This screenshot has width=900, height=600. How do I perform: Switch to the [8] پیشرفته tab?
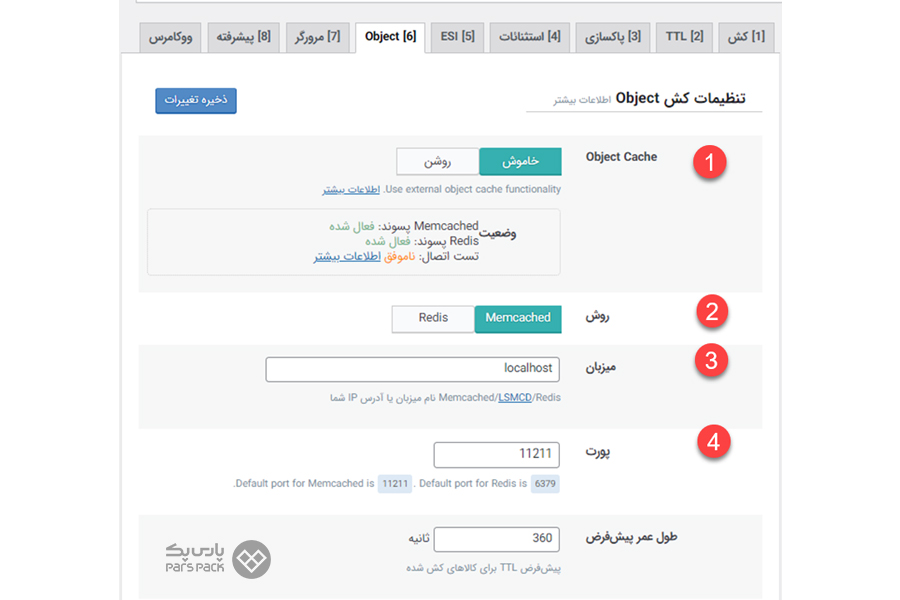tap(243, 37)
